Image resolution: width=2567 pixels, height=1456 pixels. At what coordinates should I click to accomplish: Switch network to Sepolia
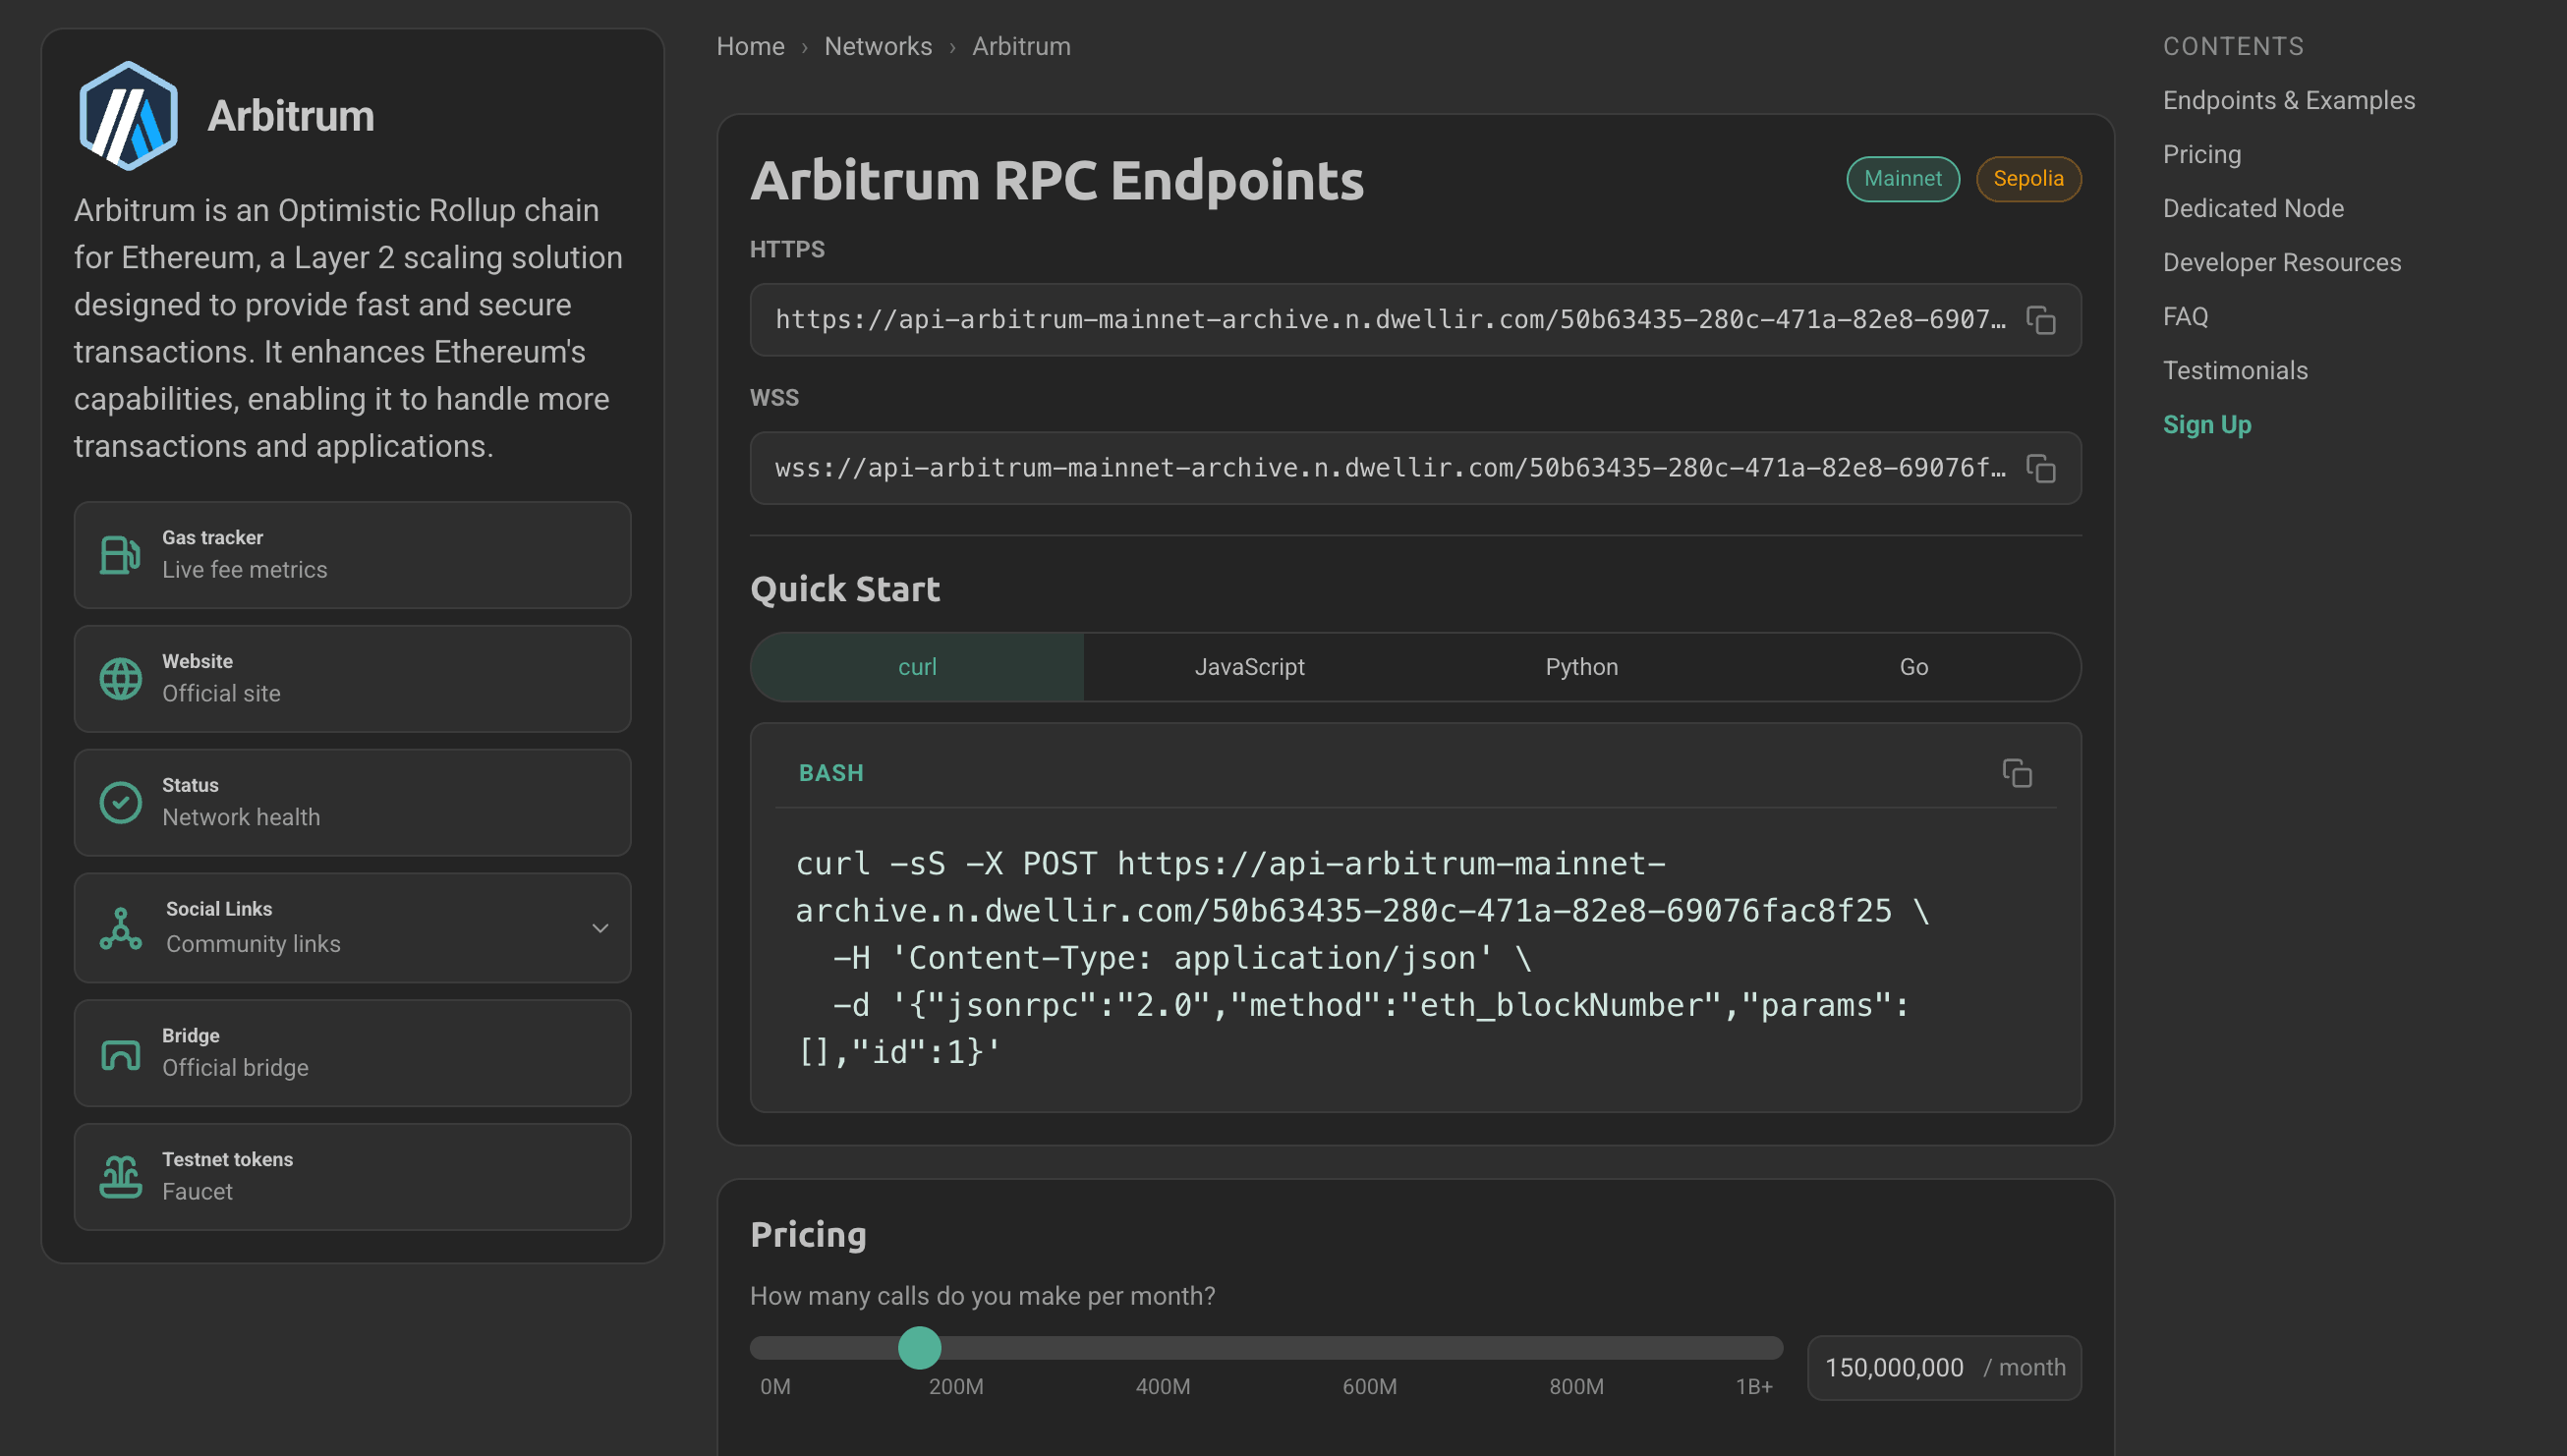pos(2027,178)
